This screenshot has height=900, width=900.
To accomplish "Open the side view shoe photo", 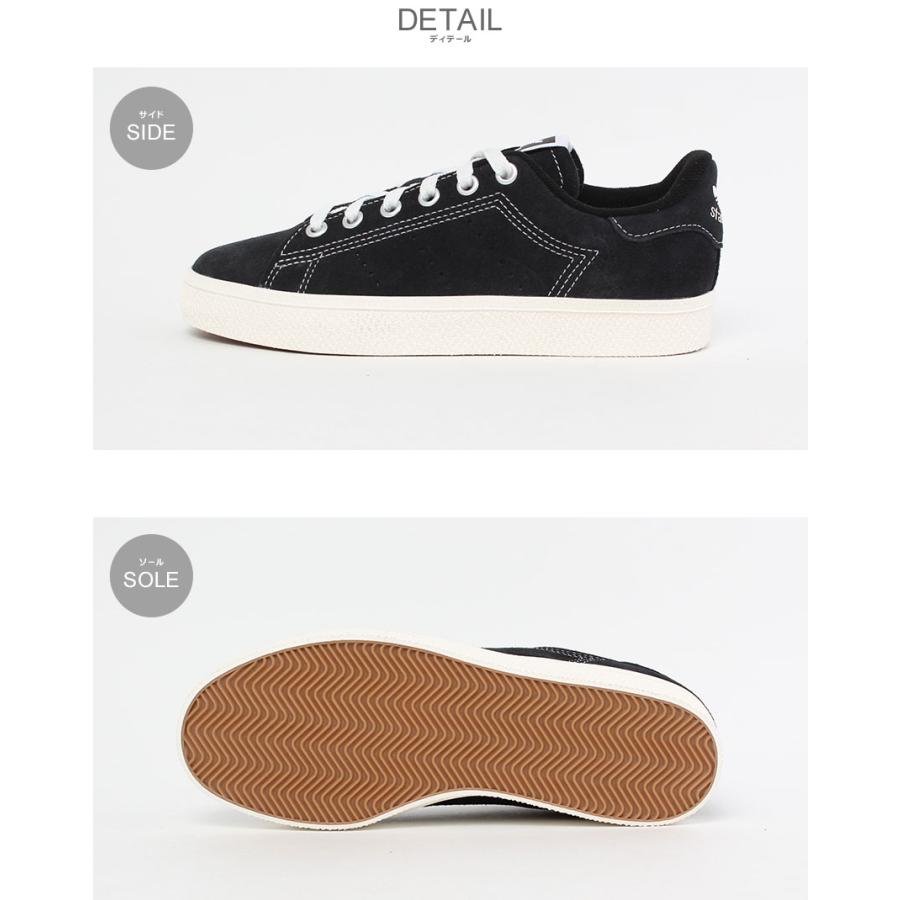I will coord(450,258).
